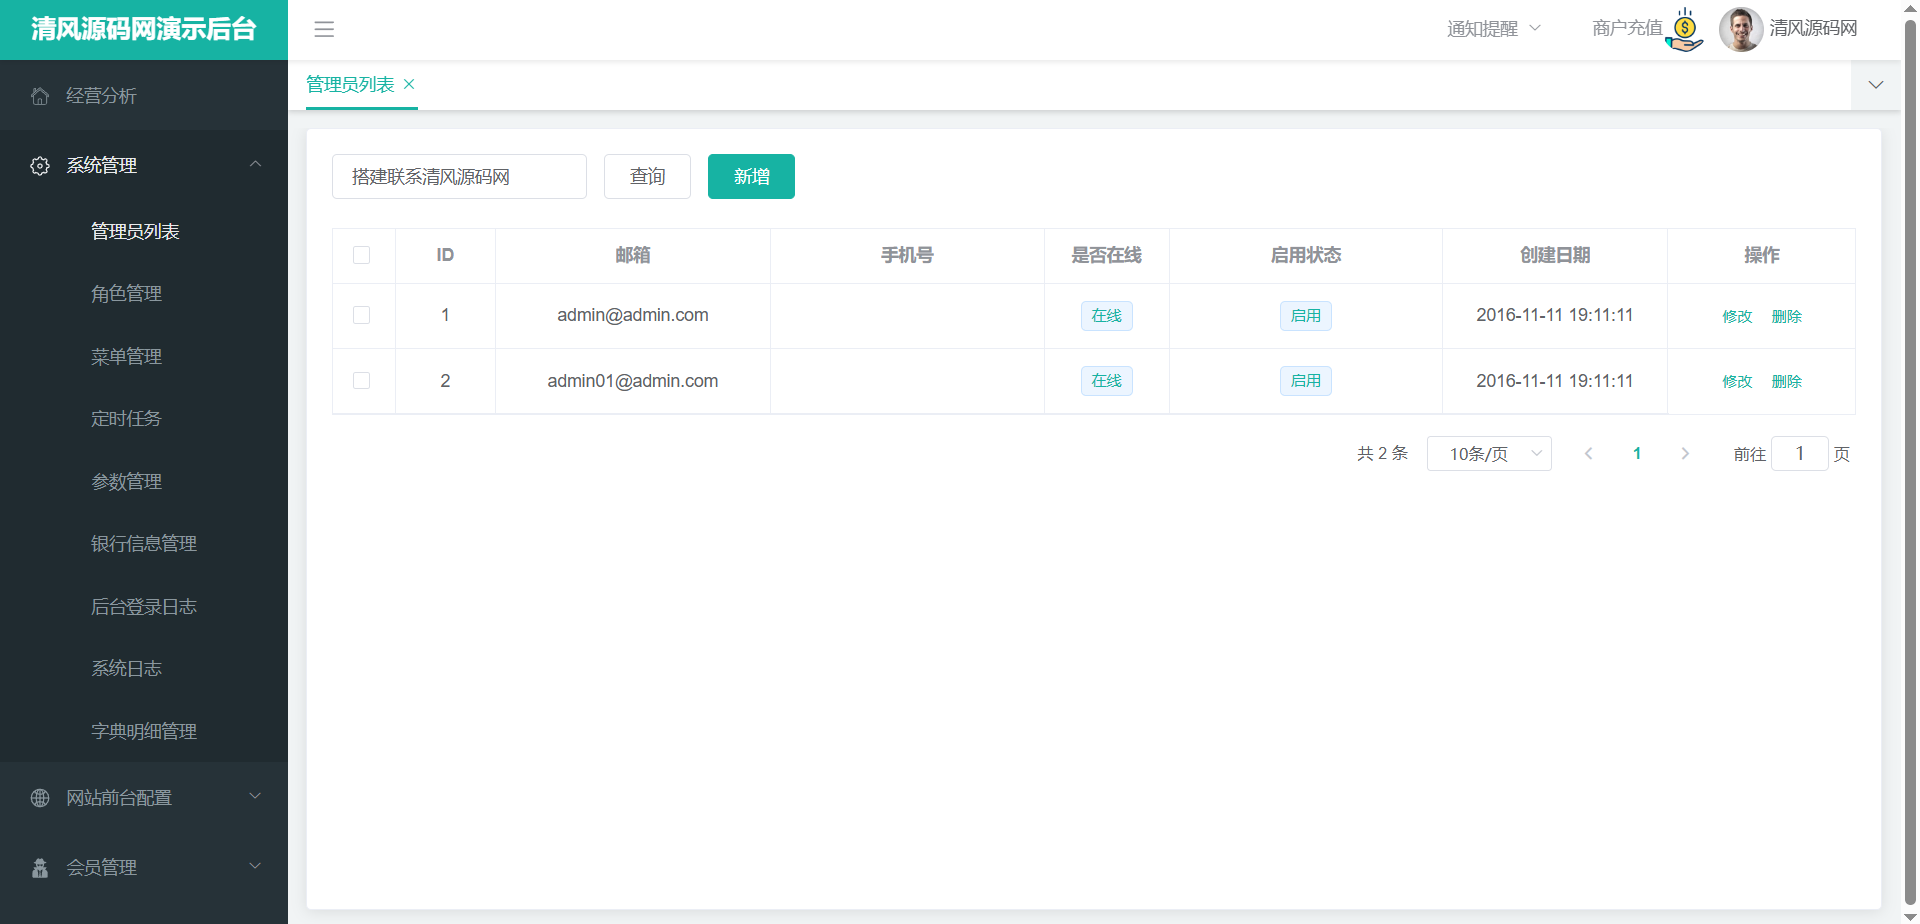Select 后台登录日志 from the sidebar

pyautogui.click(x=144, y=607)
